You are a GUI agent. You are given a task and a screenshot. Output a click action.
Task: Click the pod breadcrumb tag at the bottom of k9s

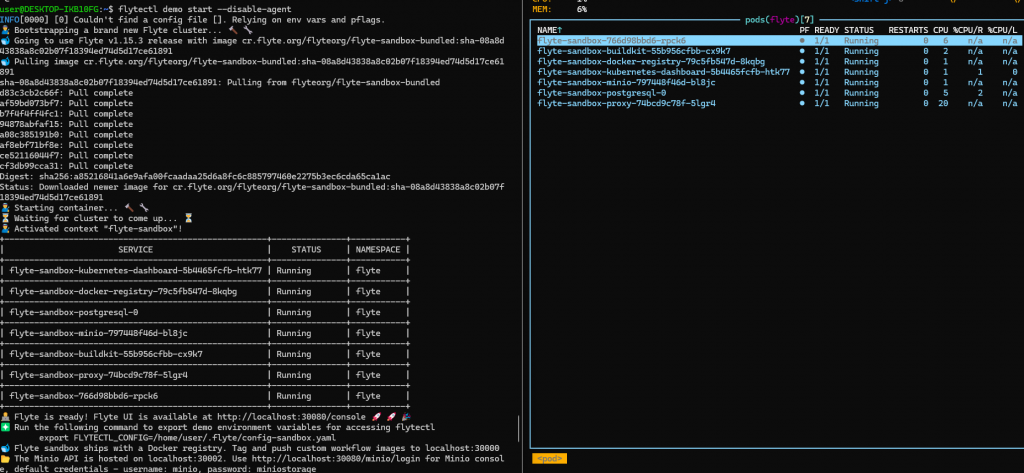(x=549, y=459)
